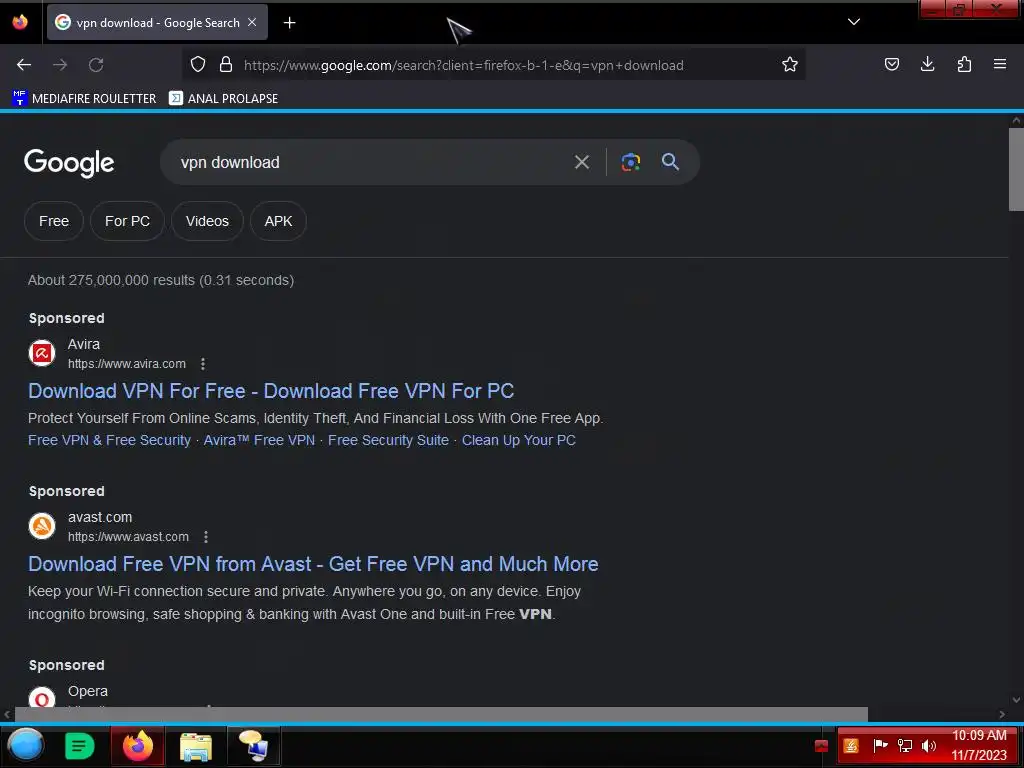Open the clock showing 10:09 AM
This screenshot has height=768, width=1024.
(x=979, y=745)
